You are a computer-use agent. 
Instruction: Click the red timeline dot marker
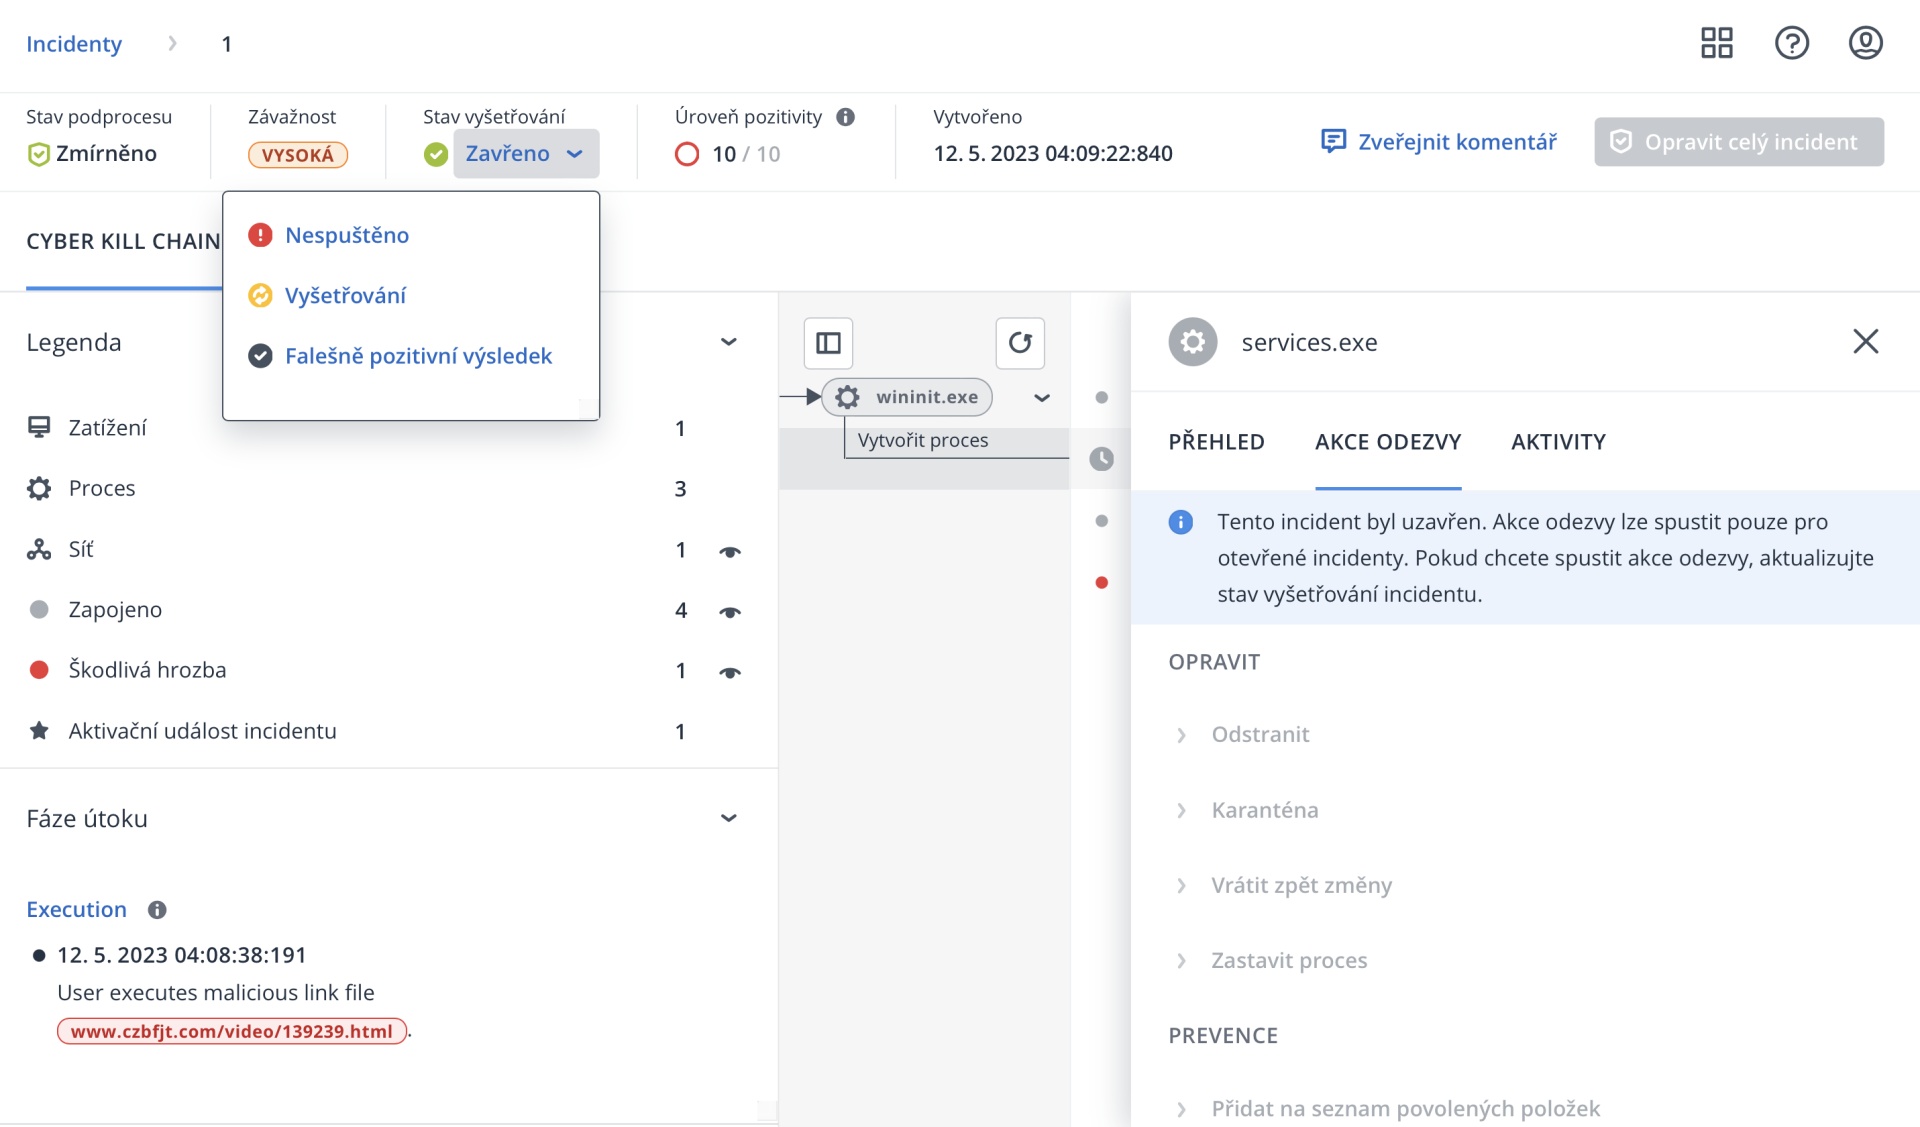1102,583
